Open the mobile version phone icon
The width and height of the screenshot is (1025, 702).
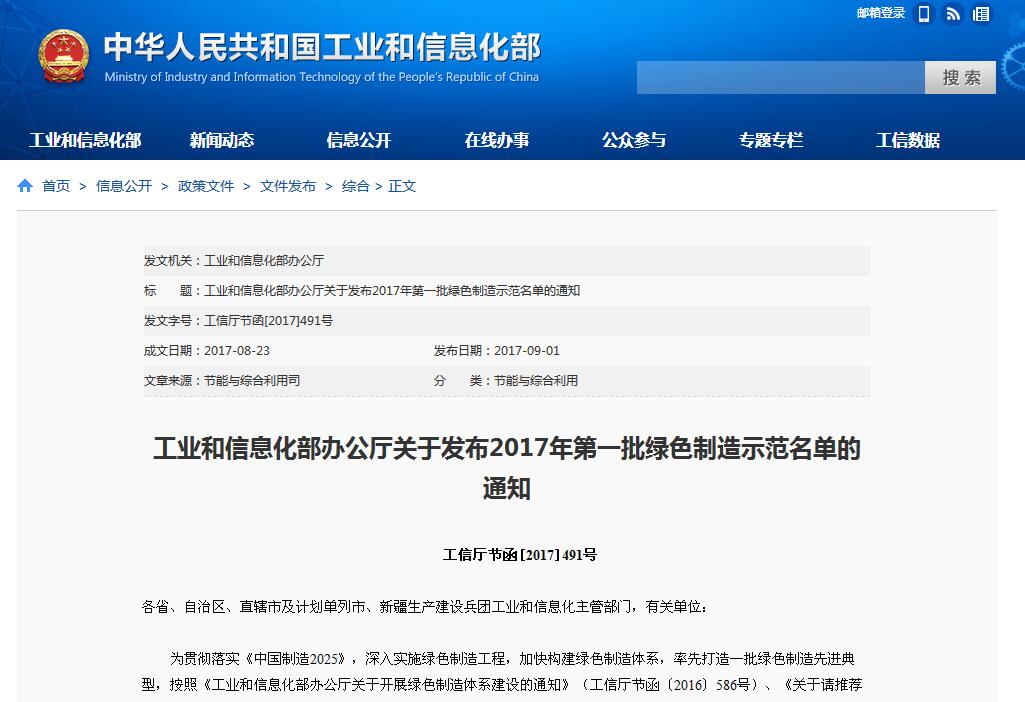(x=924, y=14)
